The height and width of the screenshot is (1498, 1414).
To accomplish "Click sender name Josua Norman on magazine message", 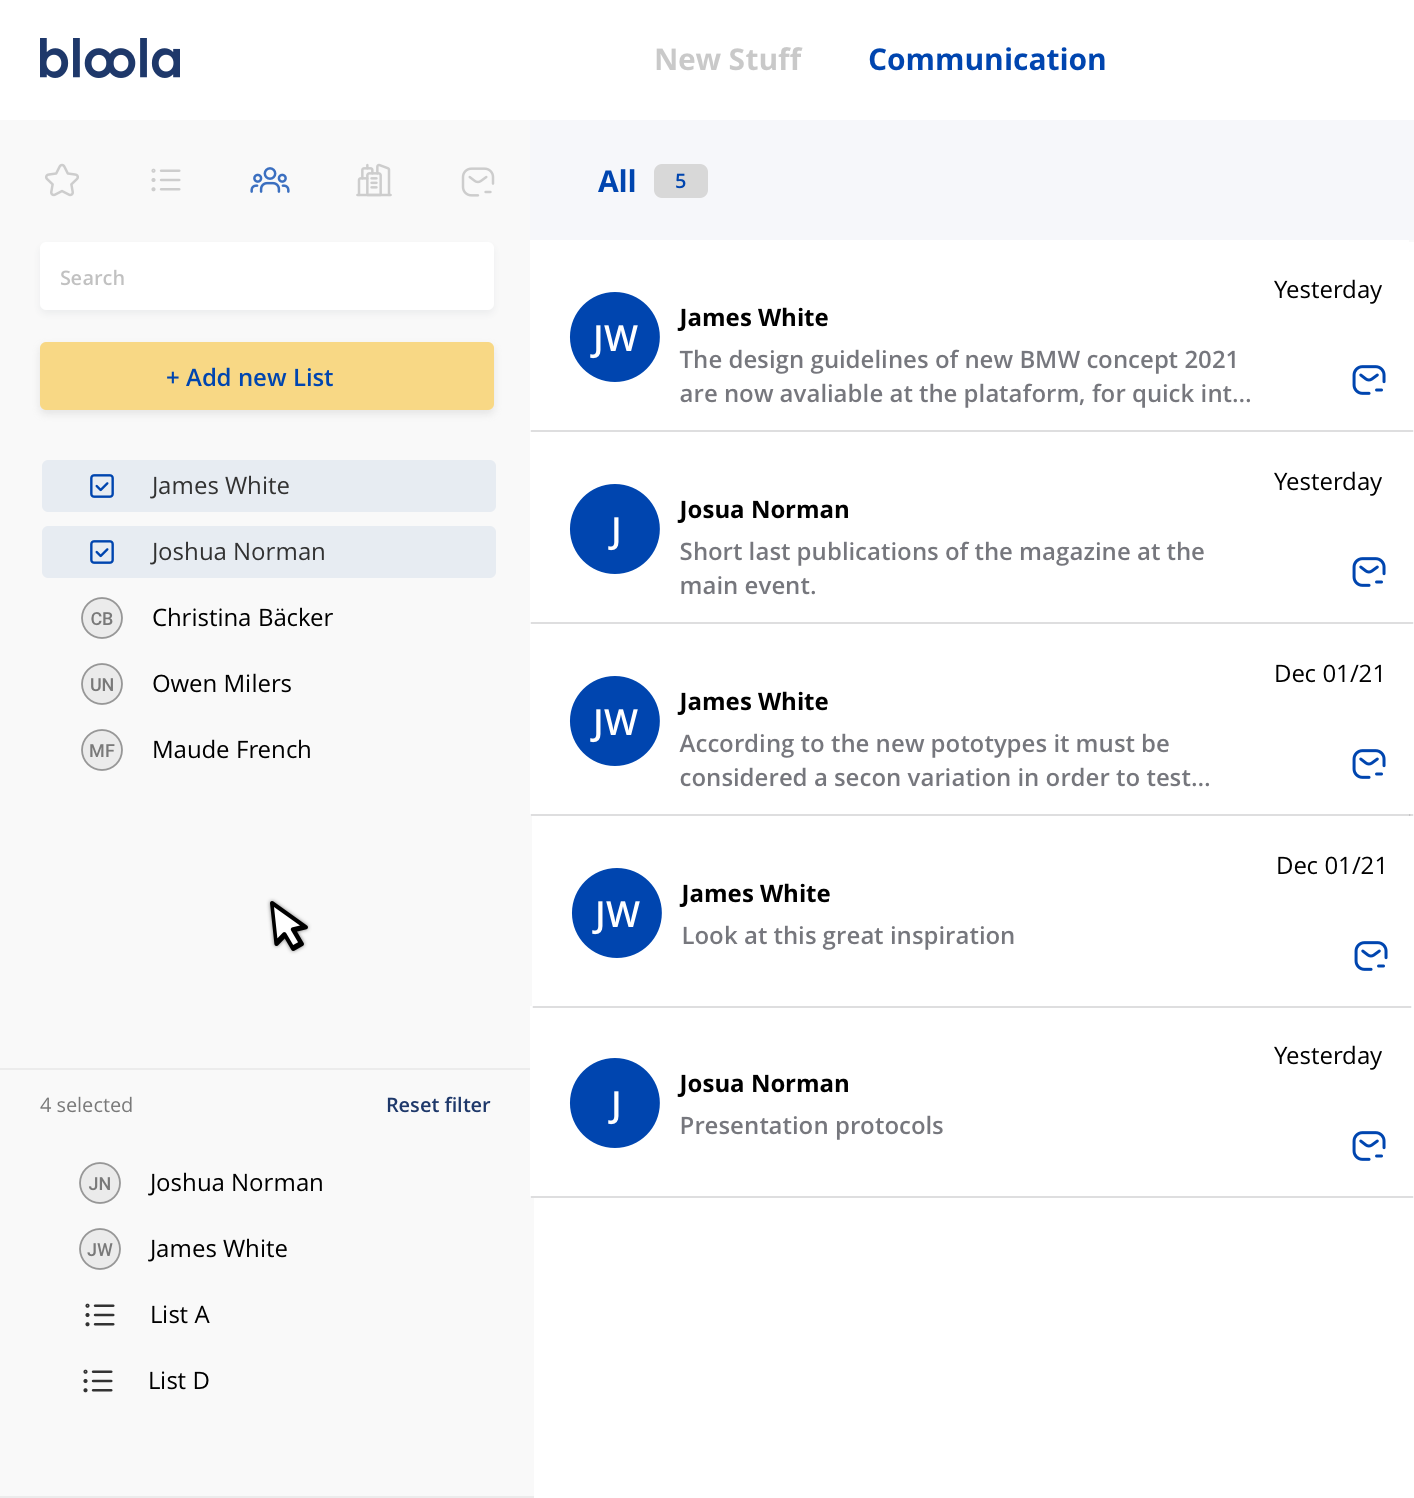I will click(x=764, y=510).
